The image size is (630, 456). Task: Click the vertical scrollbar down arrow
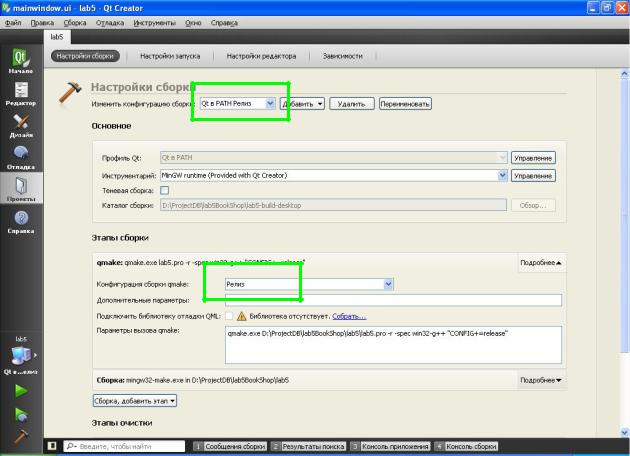click(624, 432)
